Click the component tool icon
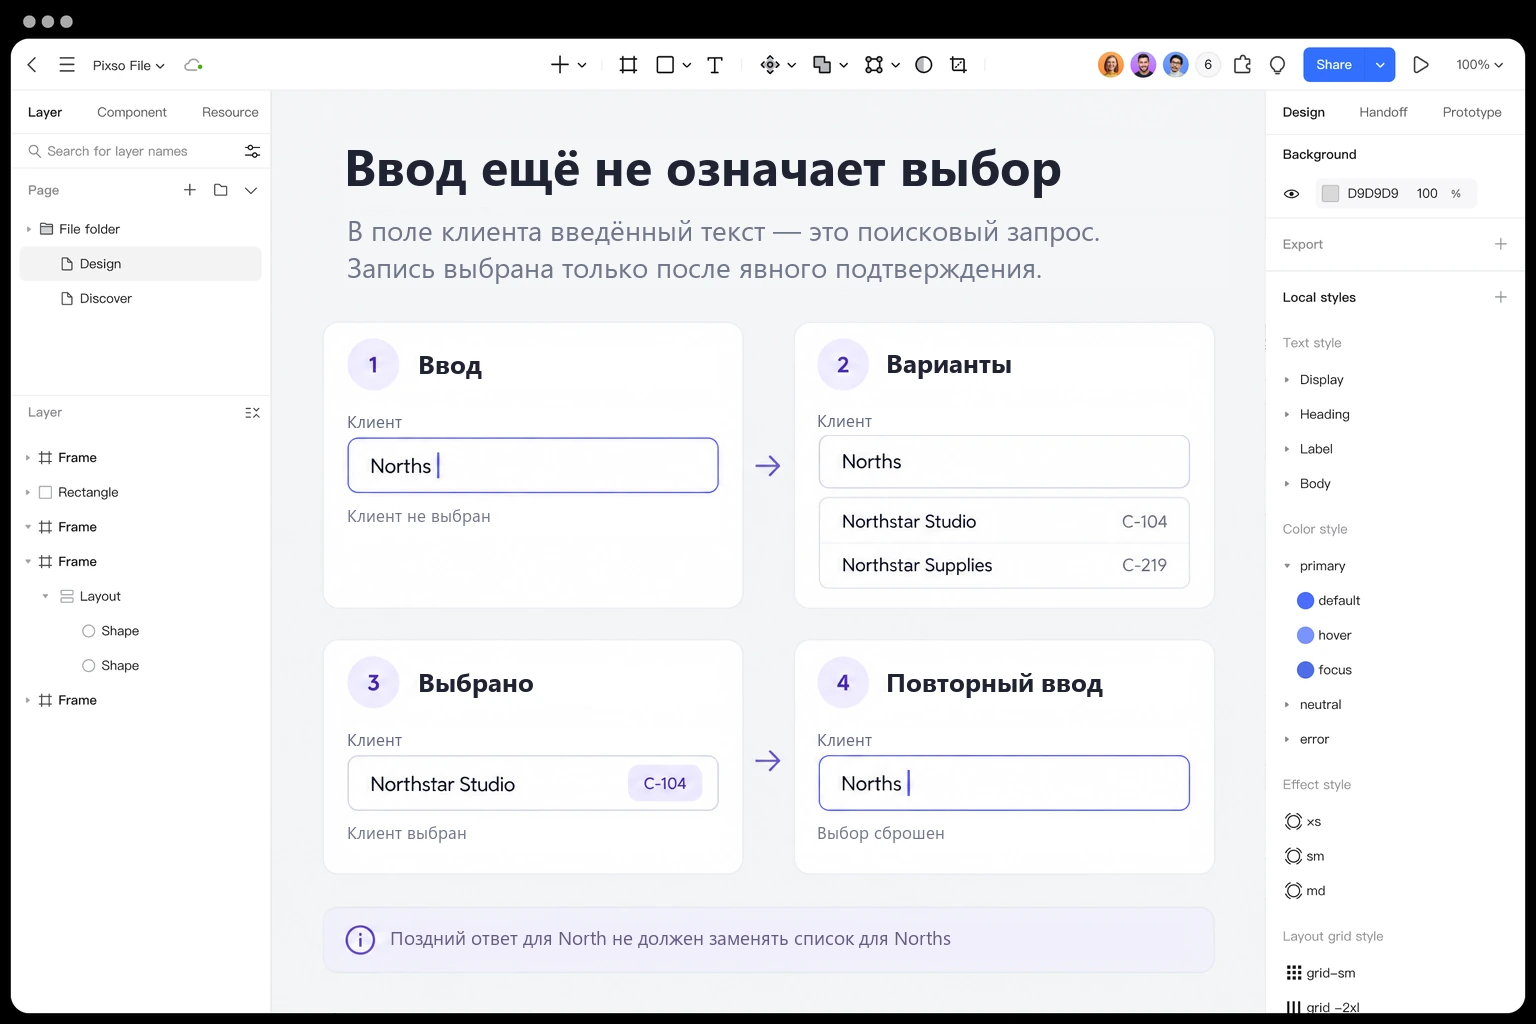Image resolution: width=1536 pixels, height=1024 pixels. click(770, 65)
